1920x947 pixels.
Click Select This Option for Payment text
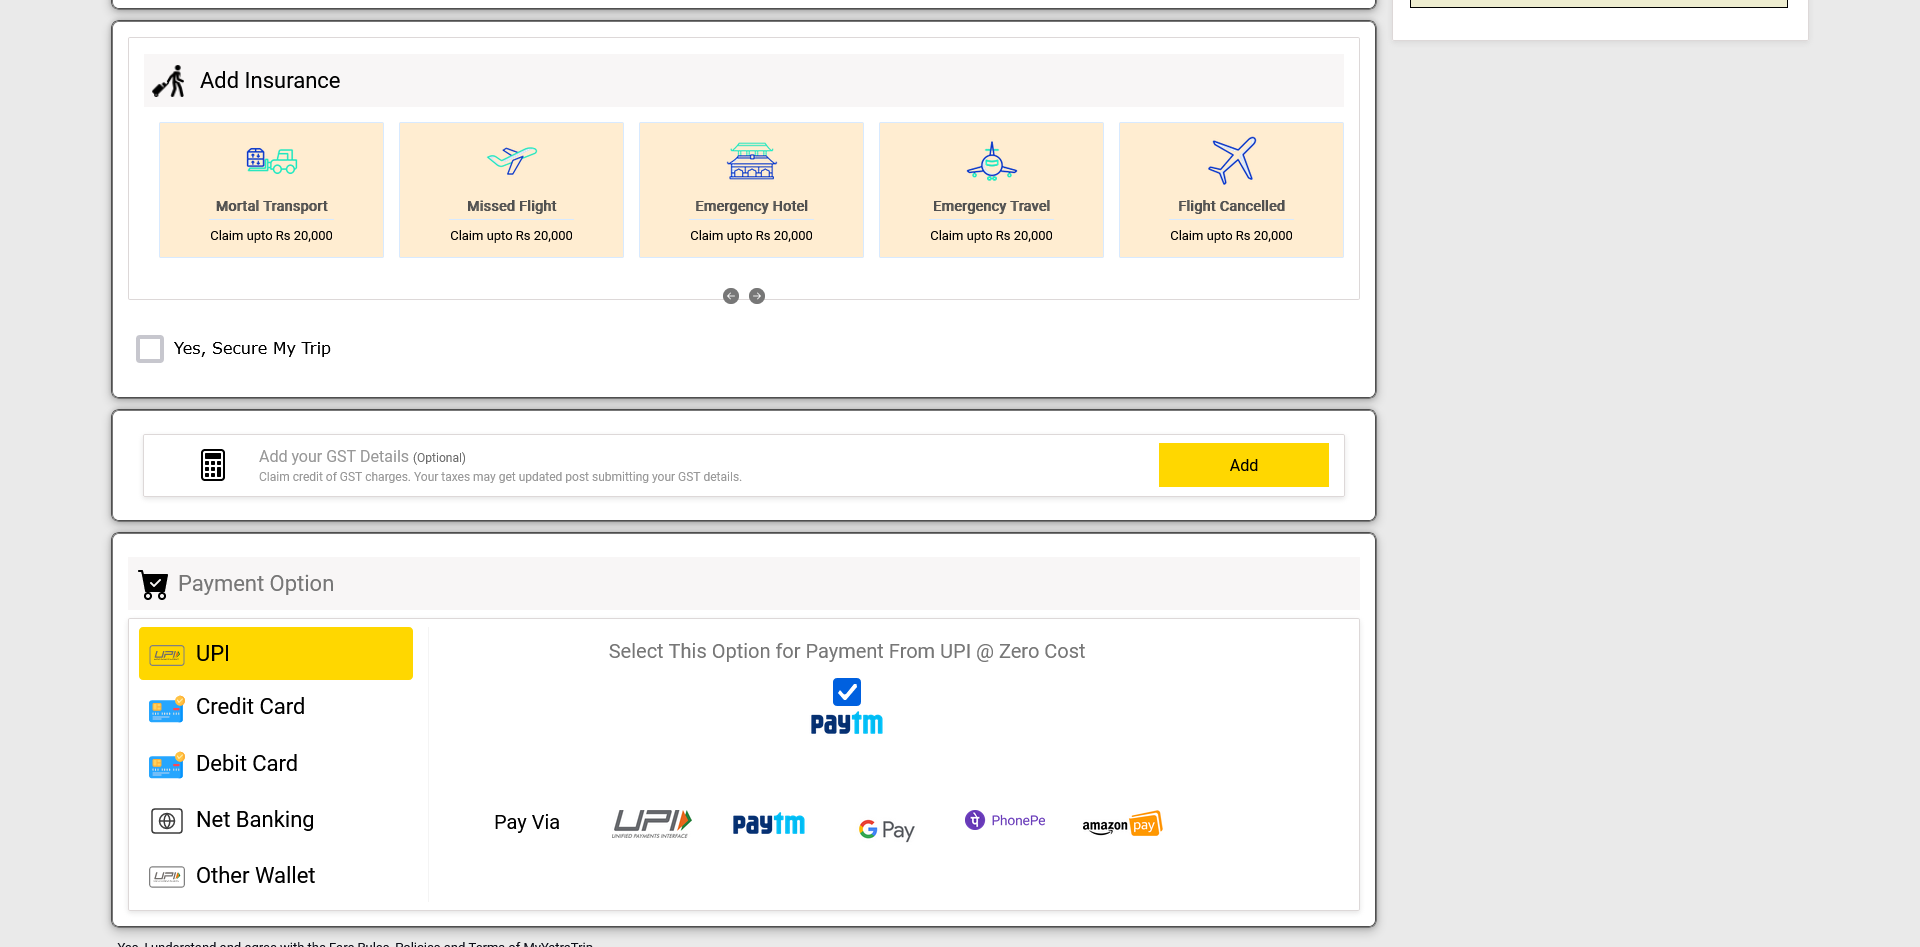click(x=847, y=652)
